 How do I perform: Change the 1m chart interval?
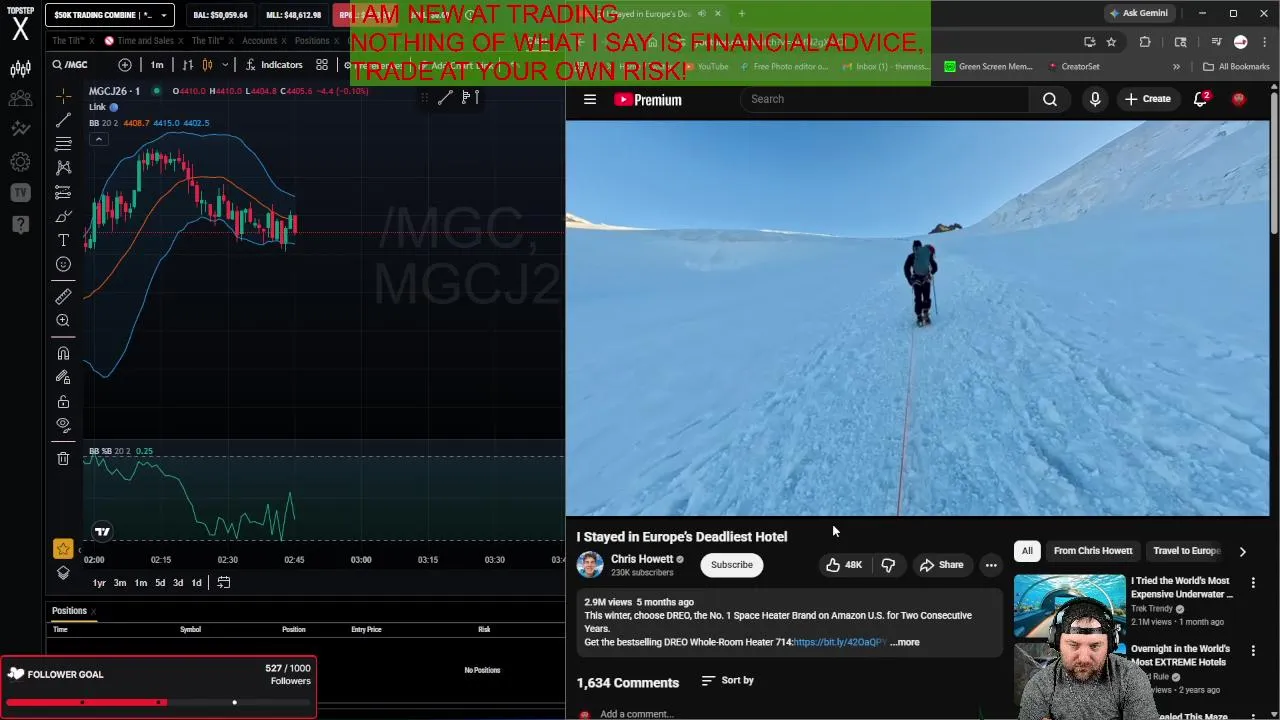pyautogui.click(x=157, y=64)
